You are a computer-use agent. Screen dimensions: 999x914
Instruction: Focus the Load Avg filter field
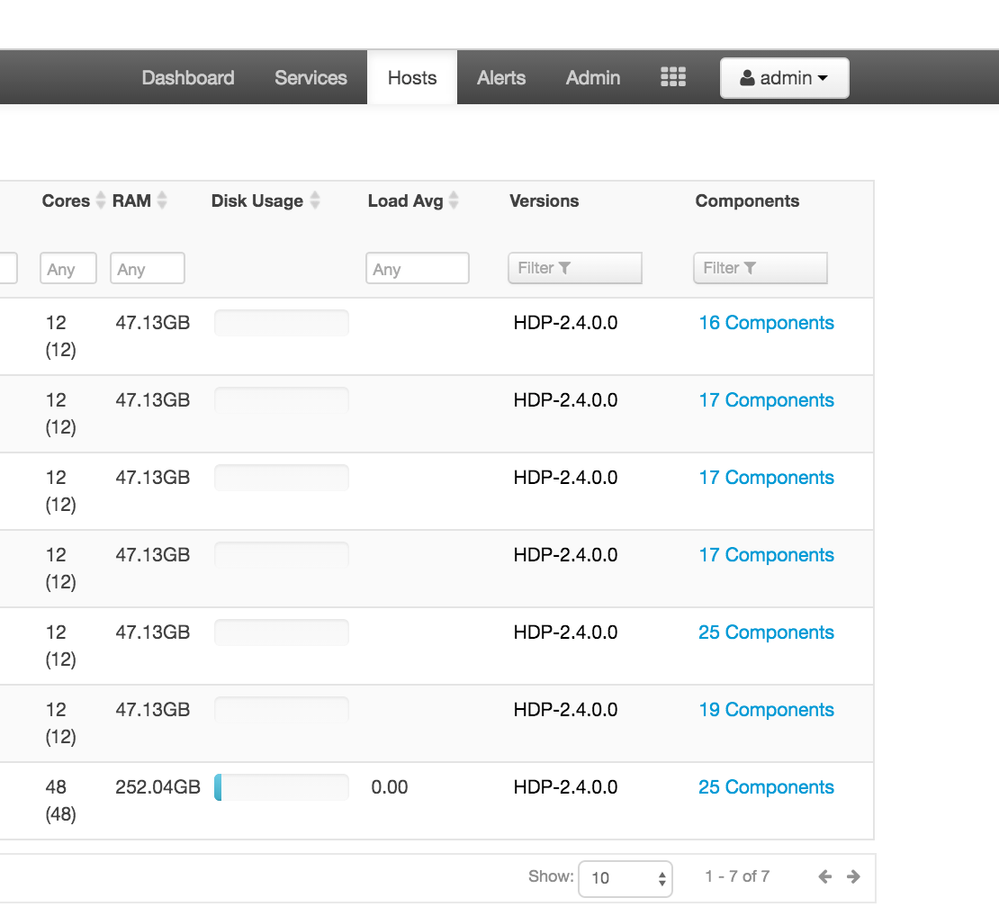pyautogui.click(x=417, y=268)
